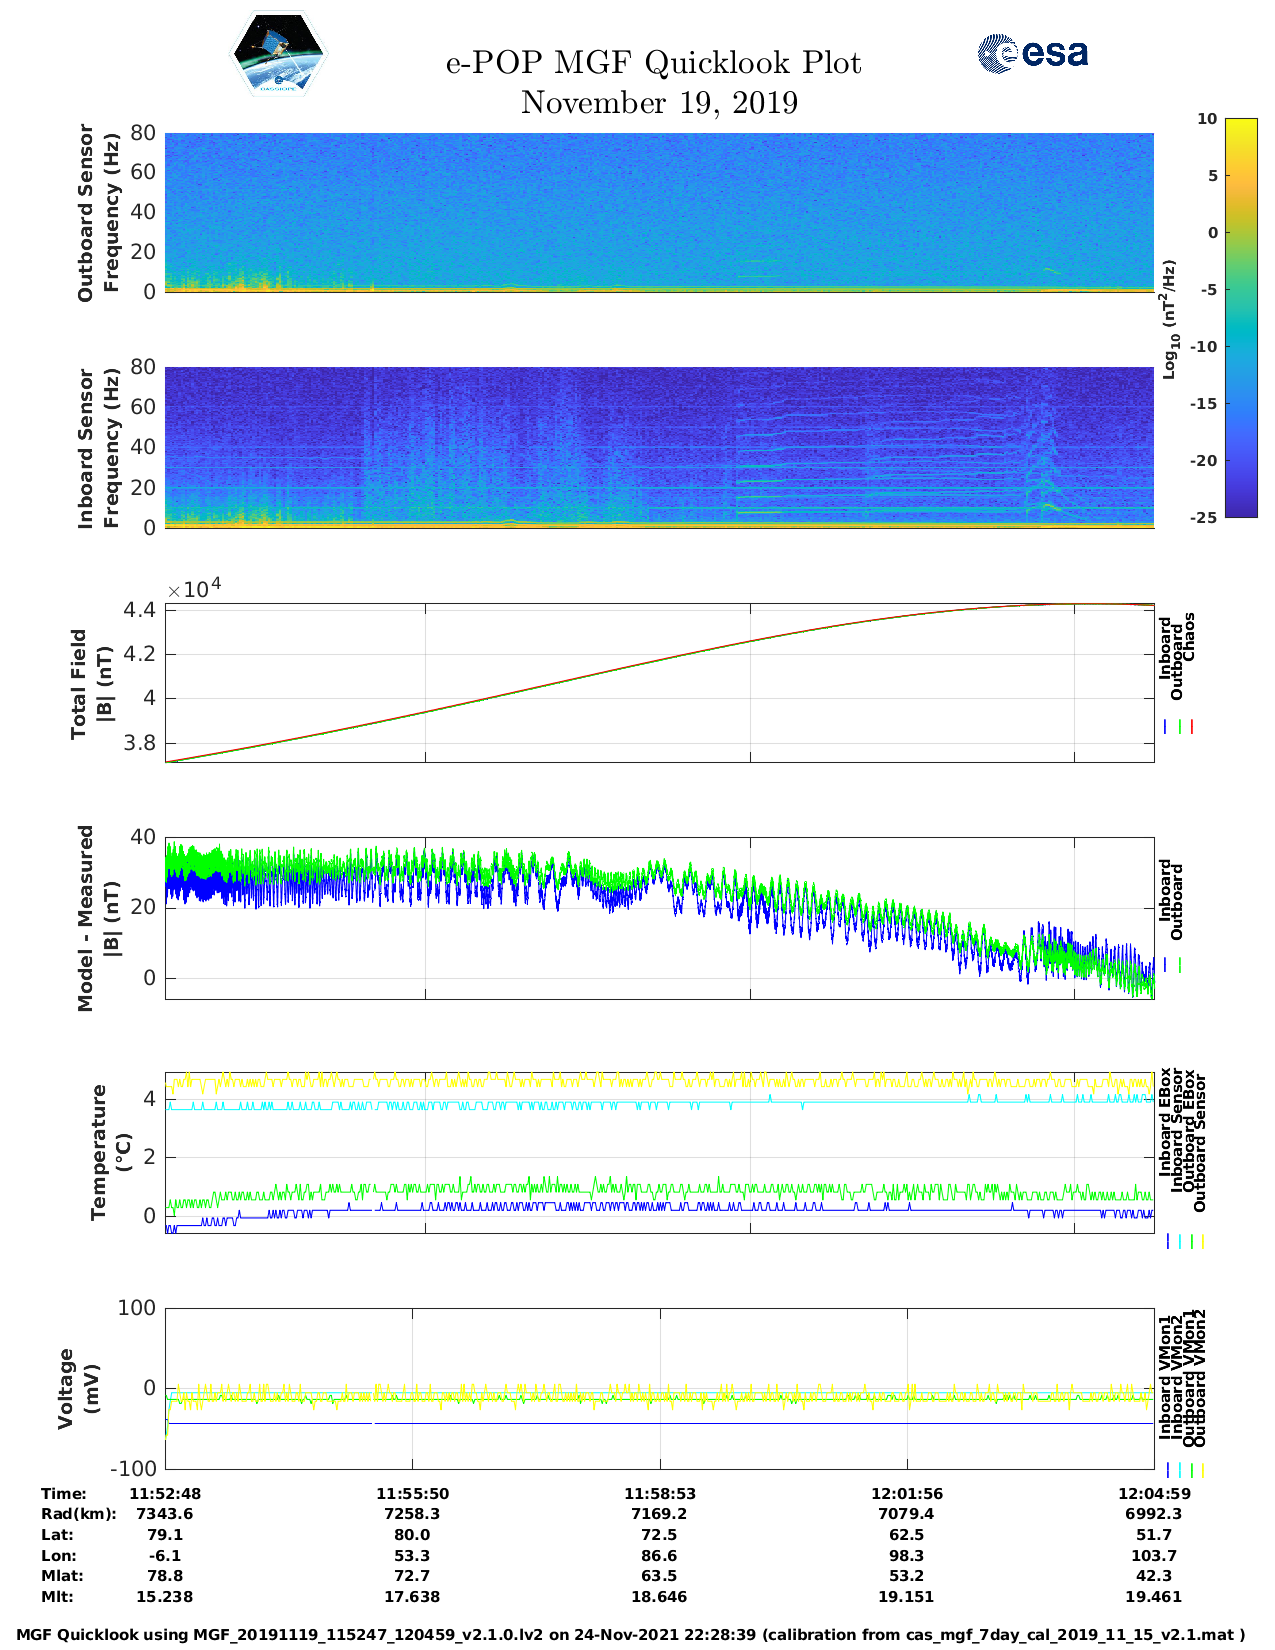Click the Temperature plot panel
Screen dimensions: 1275x1650
659,1153
